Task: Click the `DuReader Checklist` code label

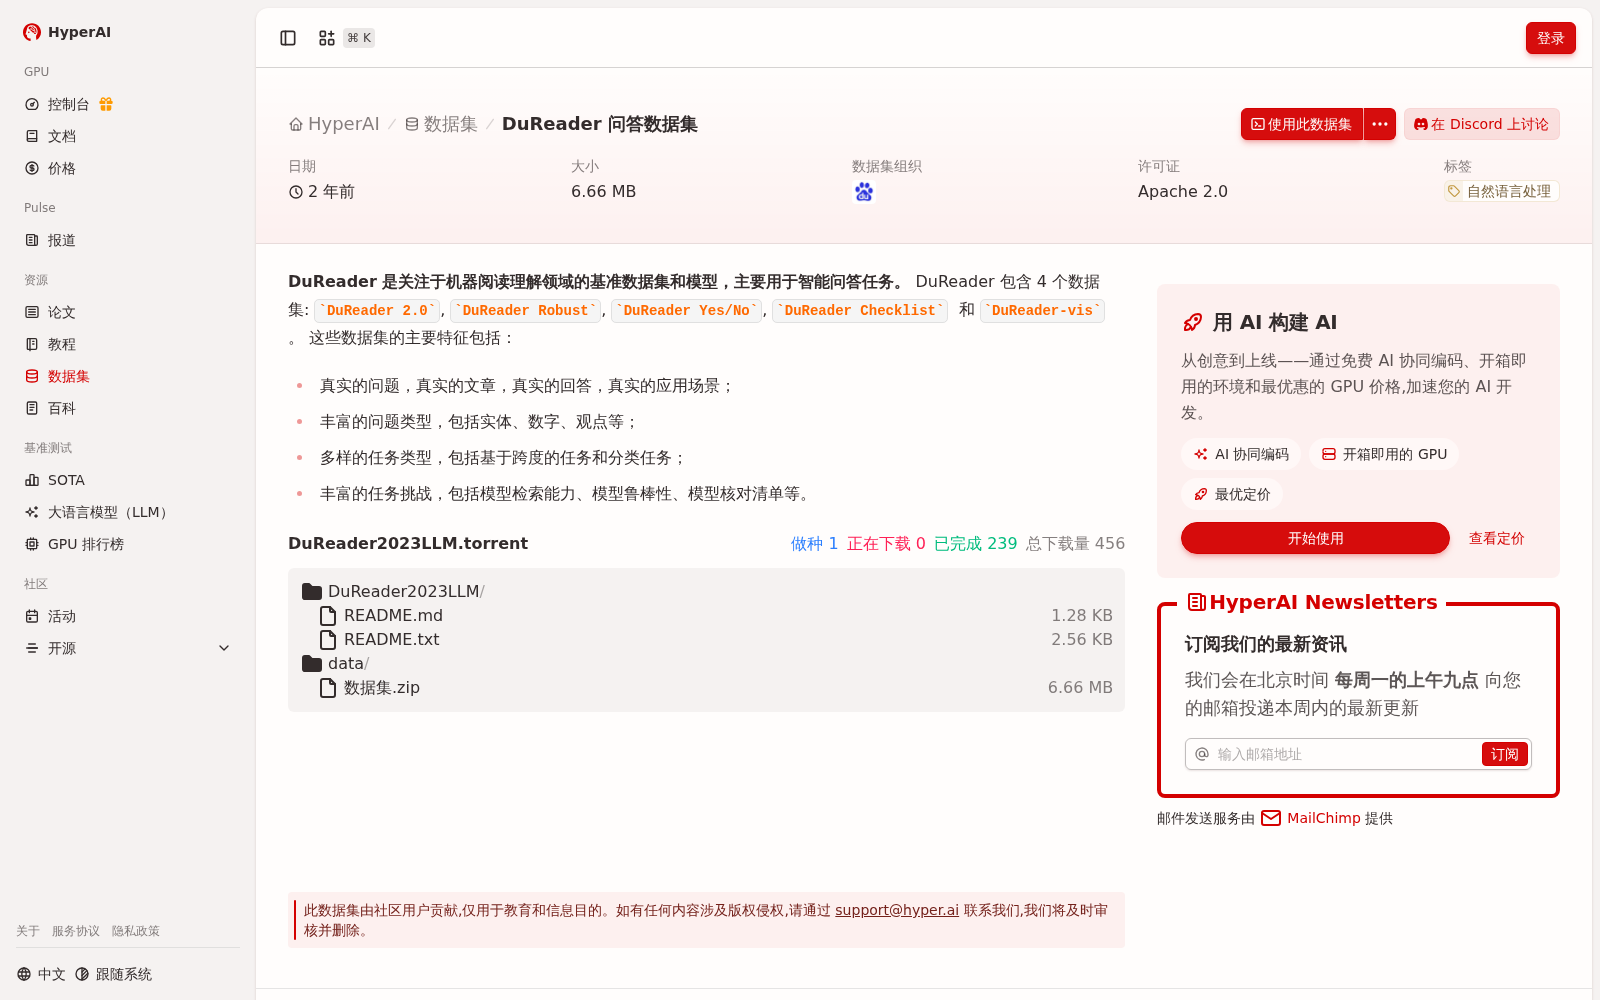Action: pos(860,311)
